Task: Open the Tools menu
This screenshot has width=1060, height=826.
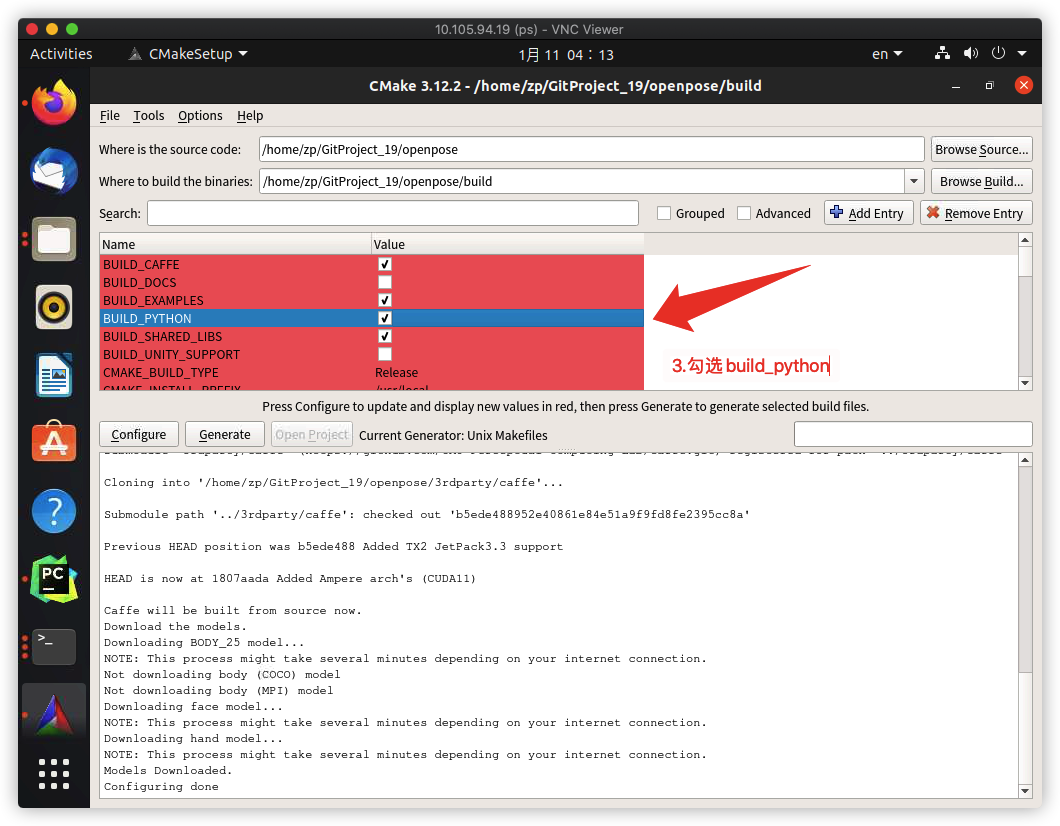Action: pyautogui.click(x=148, y=115)
